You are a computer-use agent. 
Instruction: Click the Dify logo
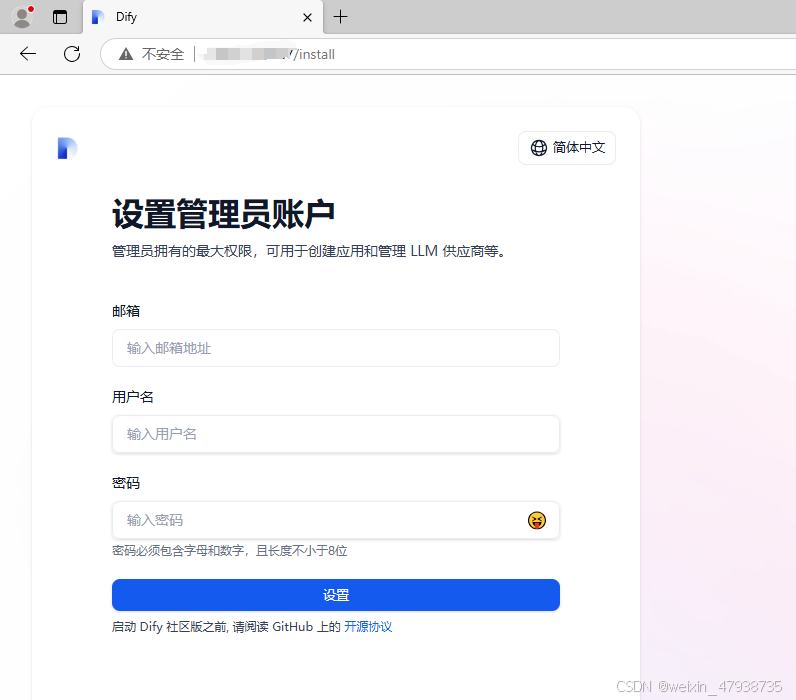67,148
